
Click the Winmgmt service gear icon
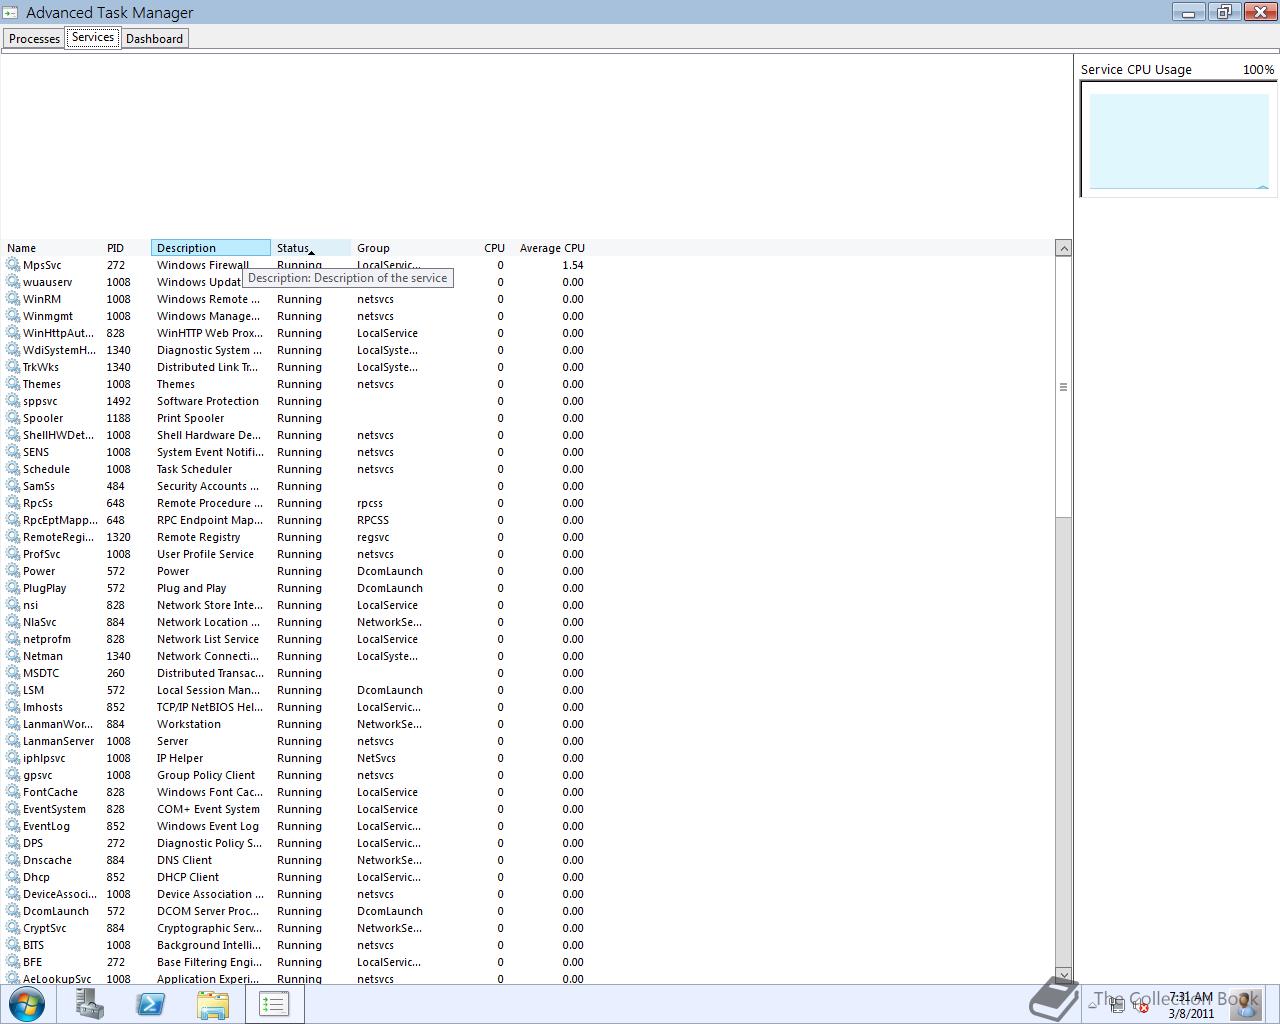13,316
